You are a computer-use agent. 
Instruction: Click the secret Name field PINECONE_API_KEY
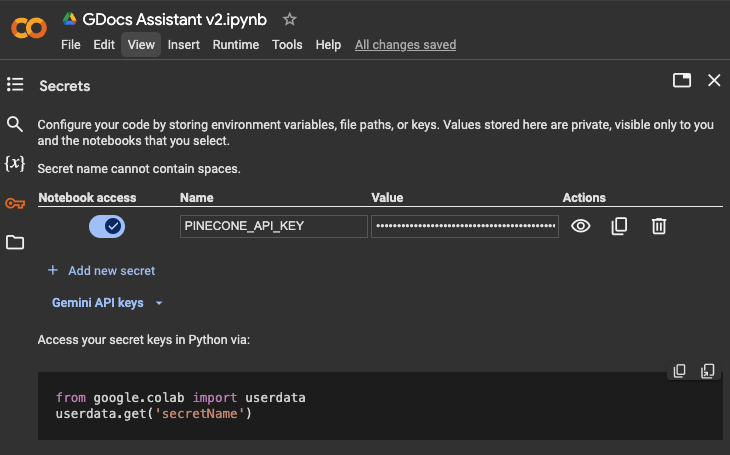[273, 226]
